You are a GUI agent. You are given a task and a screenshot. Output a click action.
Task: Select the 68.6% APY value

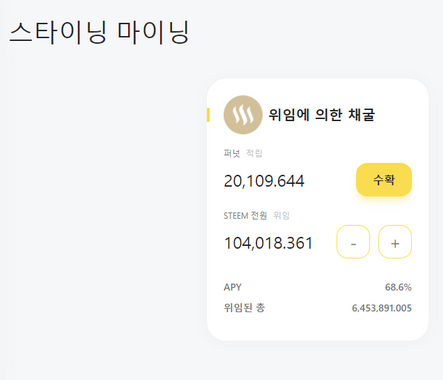(x=398, y=287)
